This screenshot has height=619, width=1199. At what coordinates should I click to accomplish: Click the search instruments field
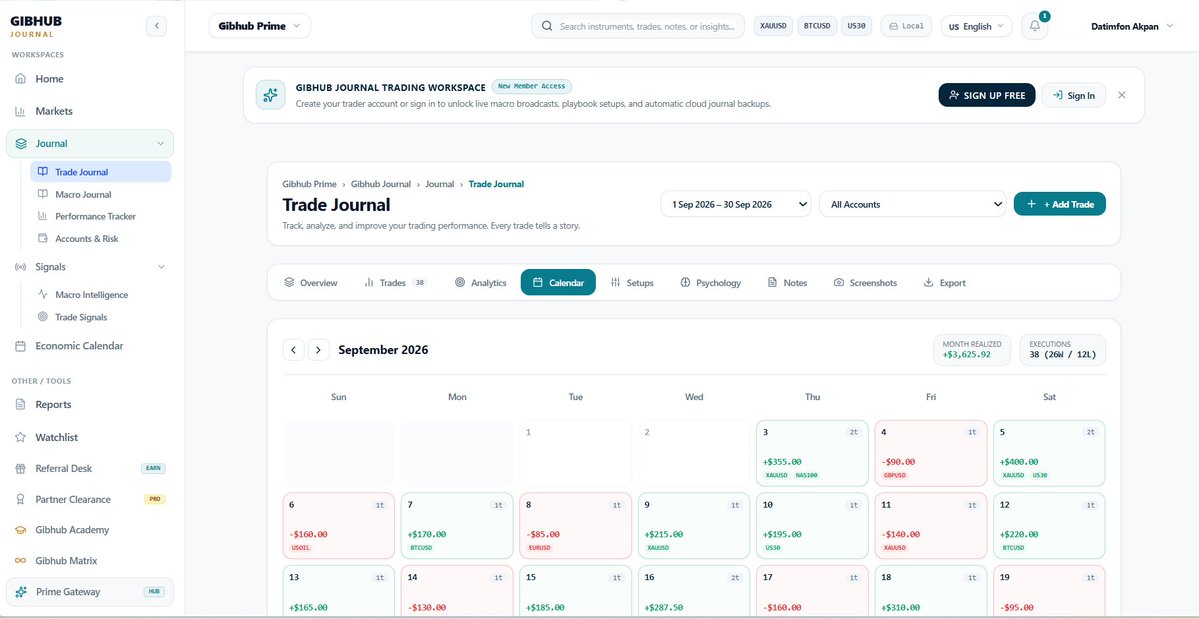click(638, 26)
